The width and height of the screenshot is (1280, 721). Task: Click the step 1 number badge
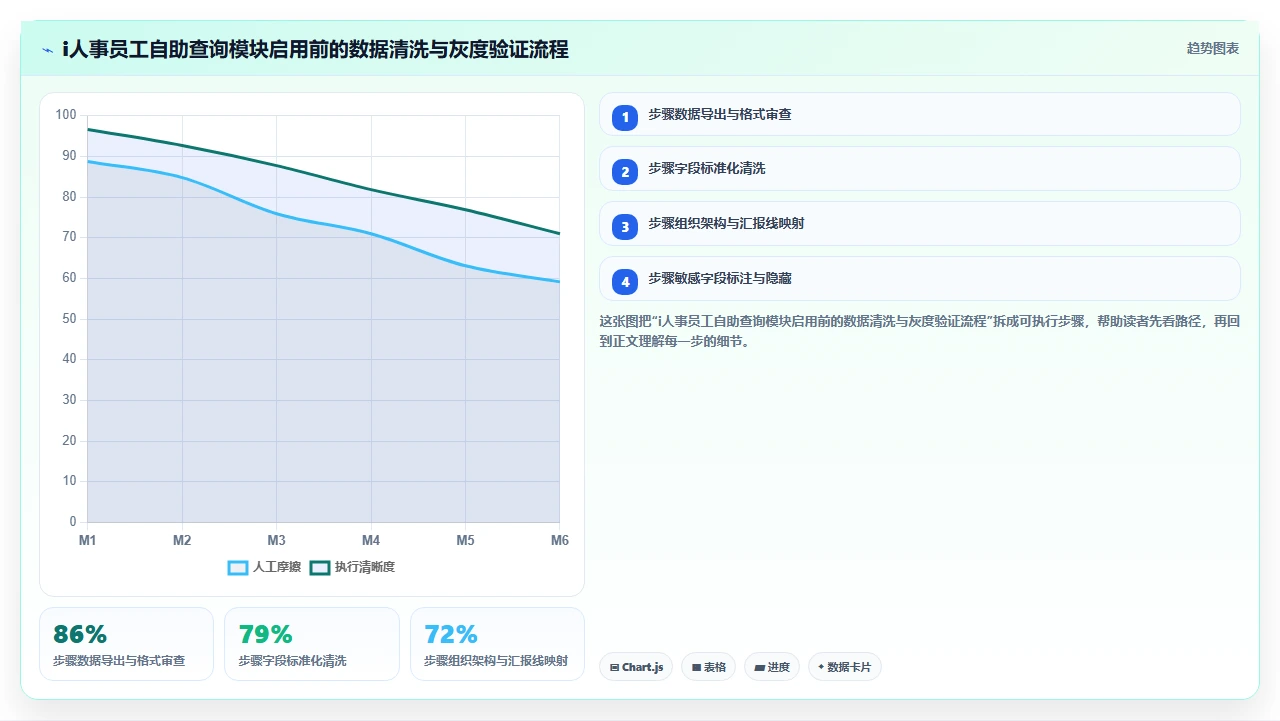click(x=625, y=117)
